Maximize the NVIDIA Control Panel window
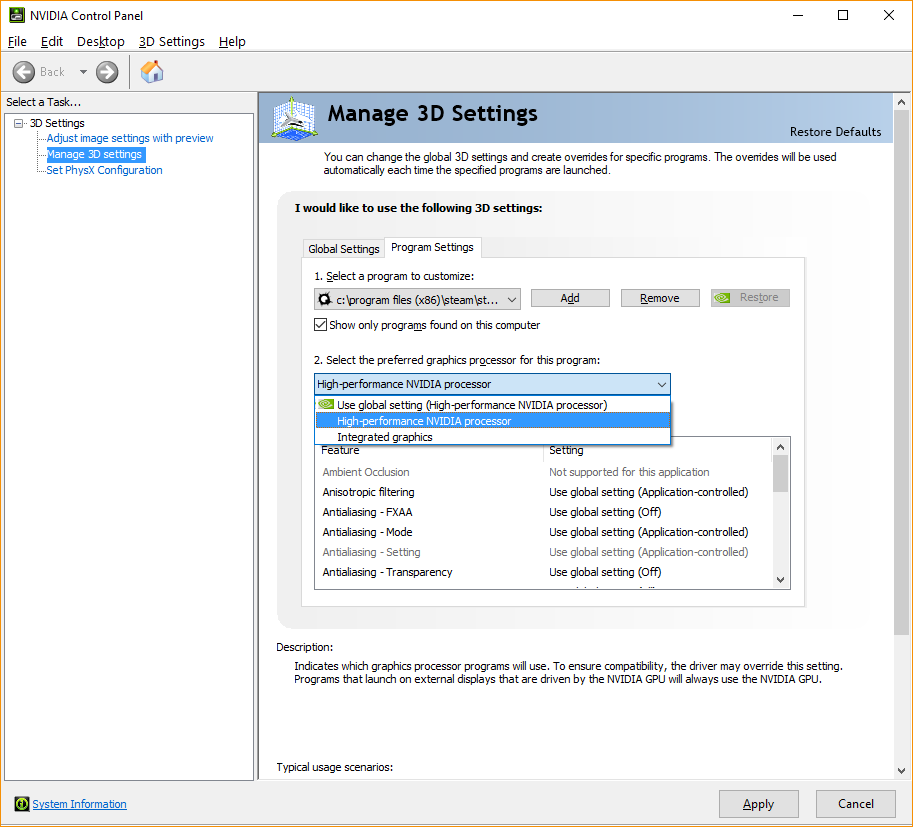This screenshot has width=913, height=827. [x=843, y=15]
